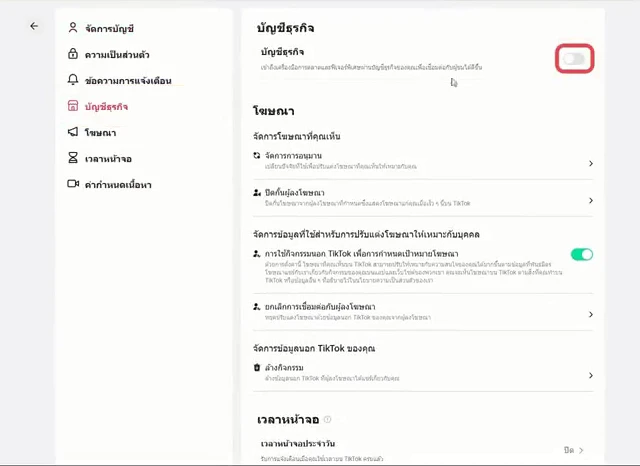The image size is (640, 466).
Task: Go back using the left arrow
Action: click(34, 27)
